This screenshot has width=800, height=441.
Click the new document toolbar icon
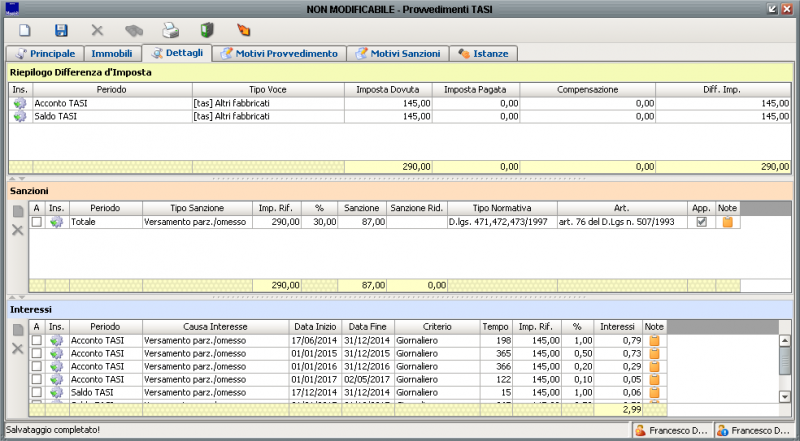tap(25, 31)
